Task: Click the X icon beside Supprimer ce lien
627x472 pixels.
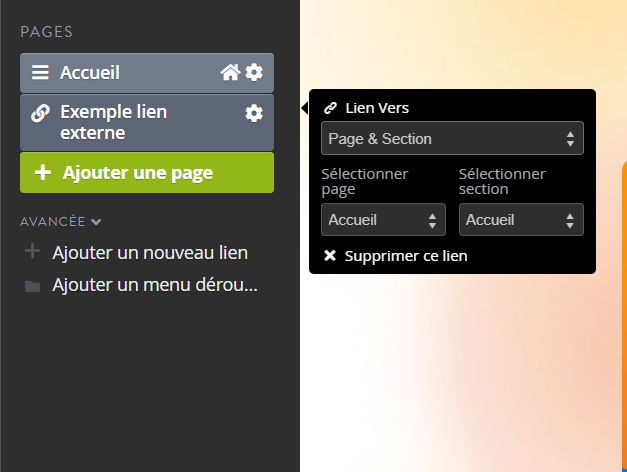Action: pyautogui.click(x=330, y=255)
